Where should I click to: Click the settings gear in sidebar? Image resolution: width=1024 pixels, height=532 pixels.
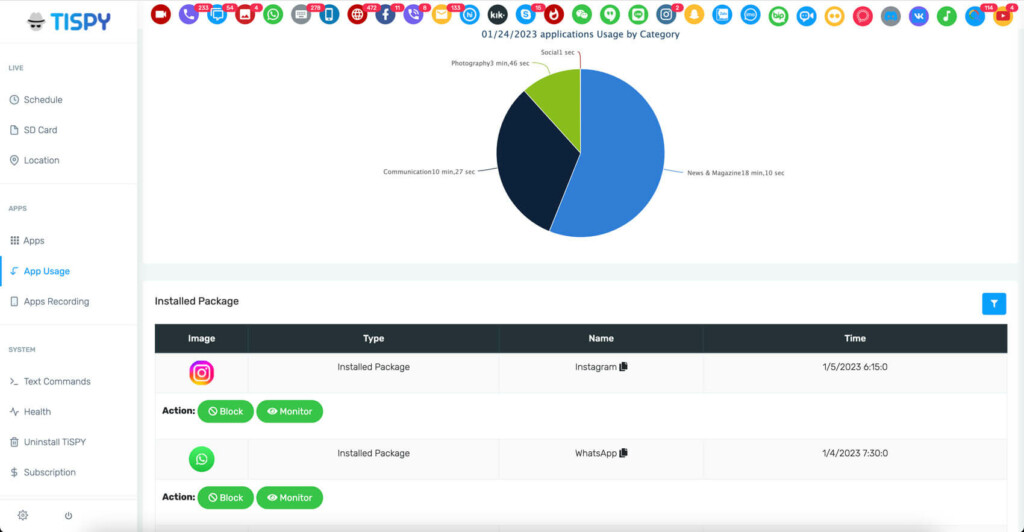click(x=23, y=516)
